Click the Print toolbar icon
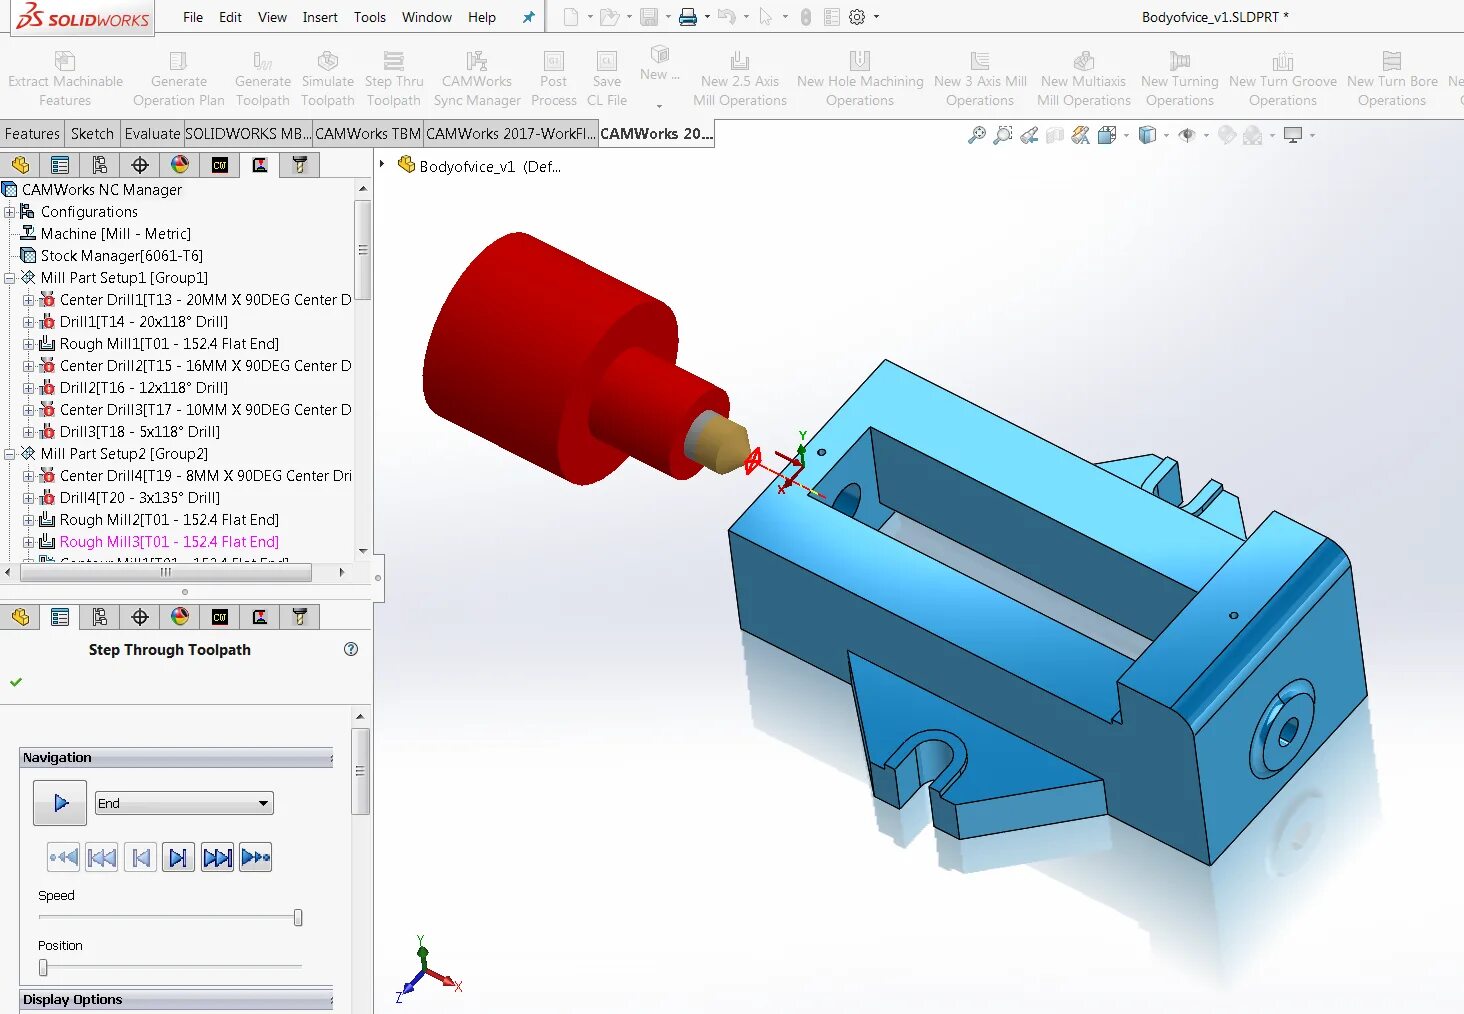Image resolution: width=1464 pixels, height=1014 pixels. click(687, 17)
